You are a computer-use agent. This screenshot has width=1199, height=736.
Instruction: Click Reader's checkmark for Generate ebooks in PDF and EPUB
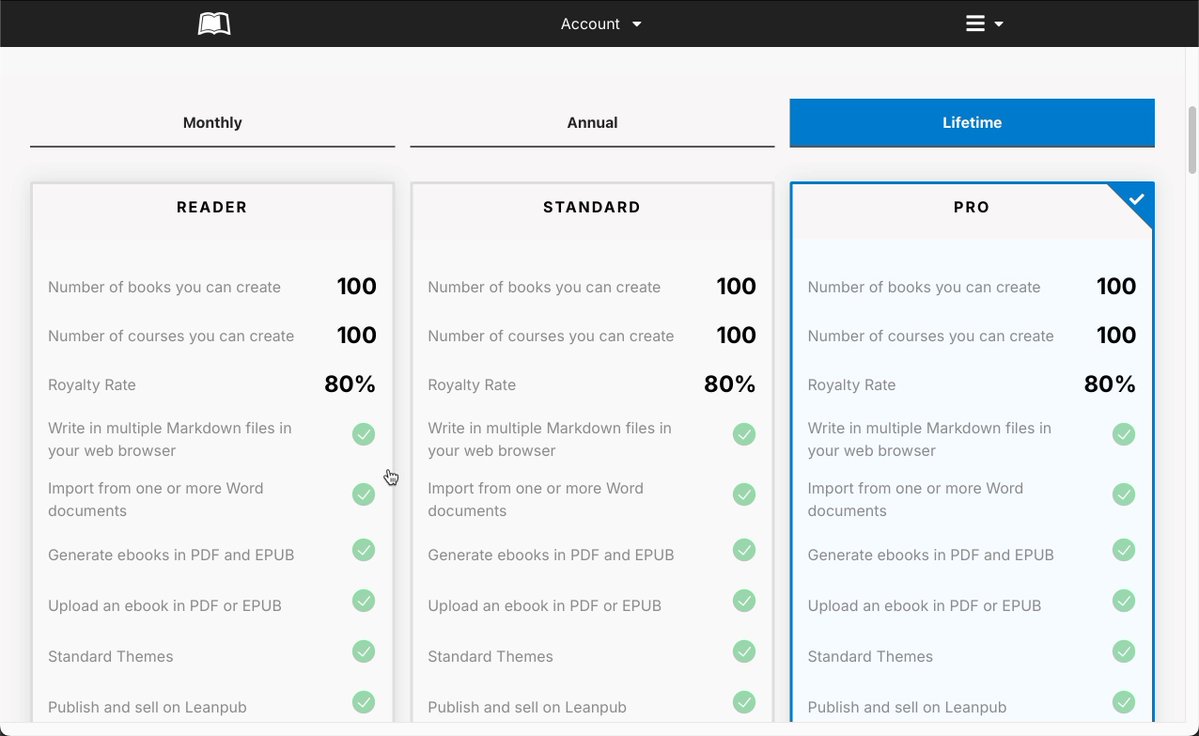tap(363, 550)
